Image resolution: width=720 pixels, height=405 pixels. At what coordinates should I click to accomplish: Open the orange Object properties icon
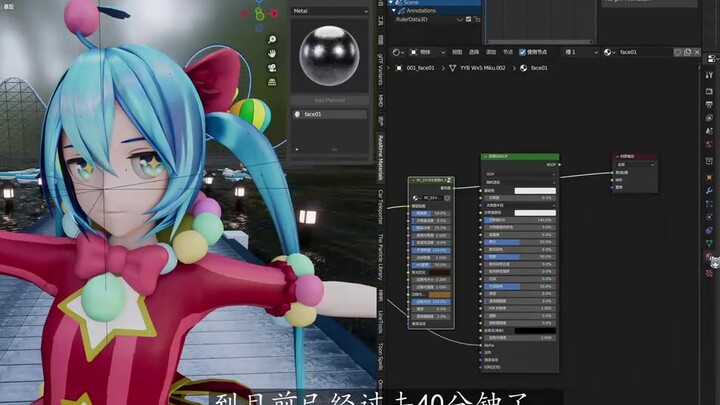[709, 177]
